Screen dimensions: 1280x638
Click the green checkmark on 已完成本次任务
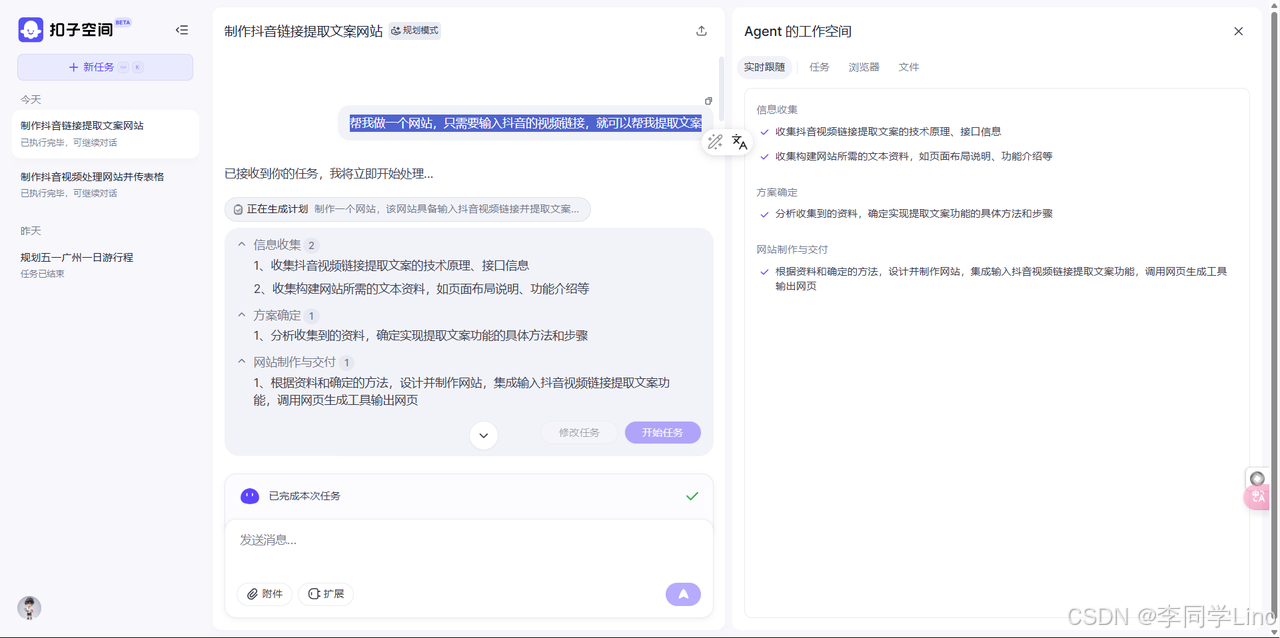(692, 496)
